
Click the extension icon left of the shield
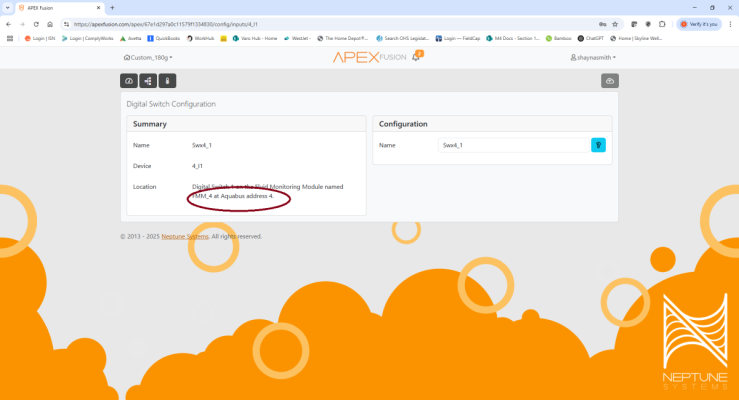pyautogui.click(x=634, y=24)
